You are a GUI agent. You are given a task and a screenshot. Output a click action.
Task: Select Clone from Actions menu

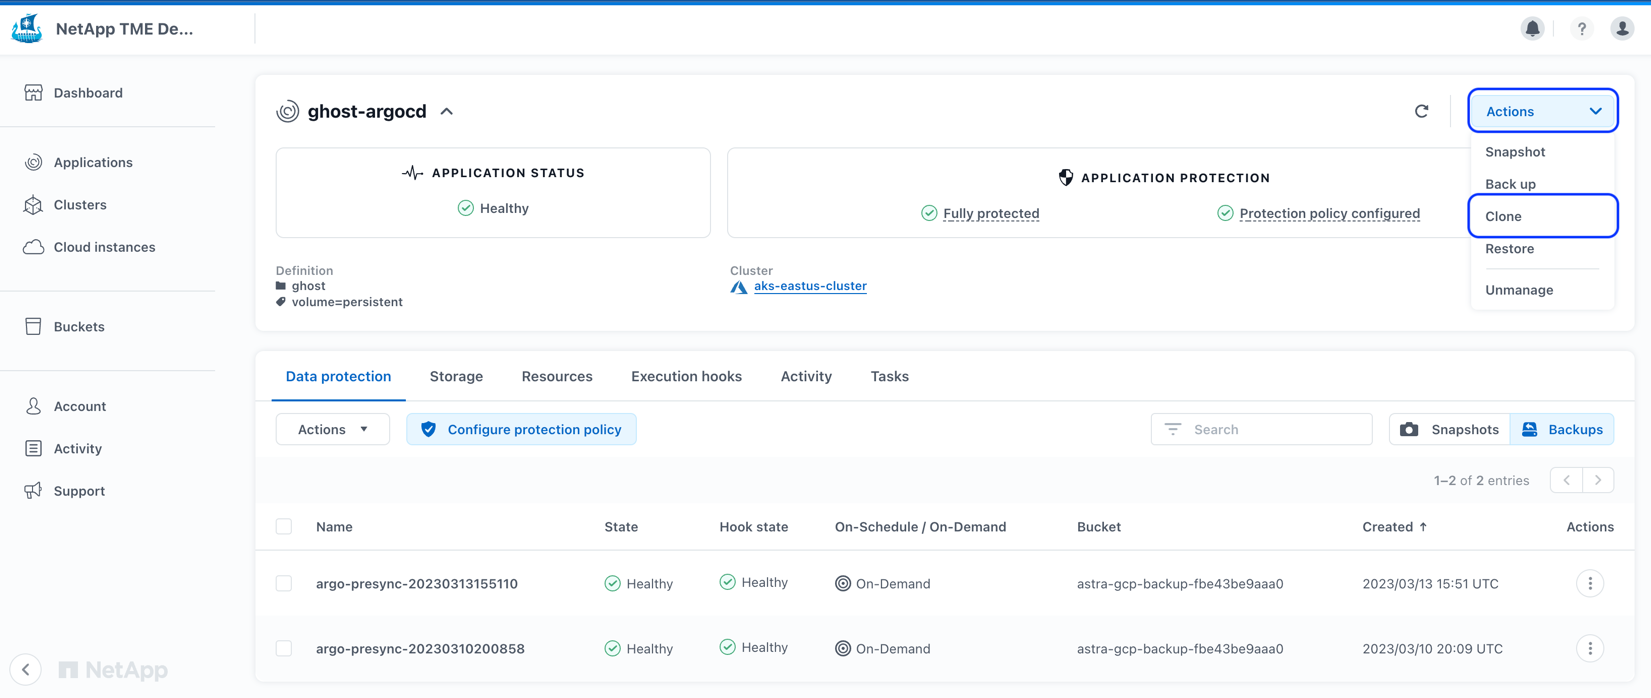(x=1542, y=216)
